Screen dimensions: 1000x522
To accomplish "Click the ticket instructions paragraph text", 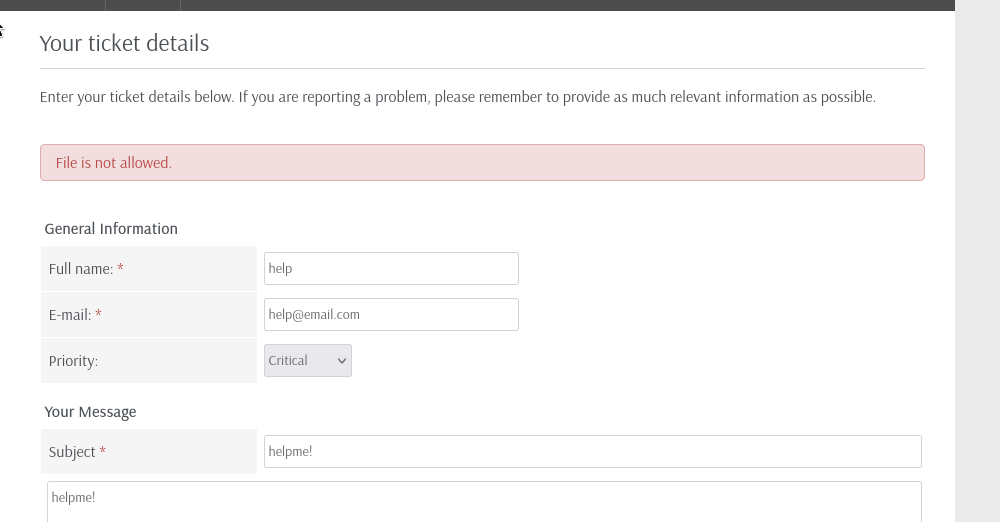I will point(457,97).
